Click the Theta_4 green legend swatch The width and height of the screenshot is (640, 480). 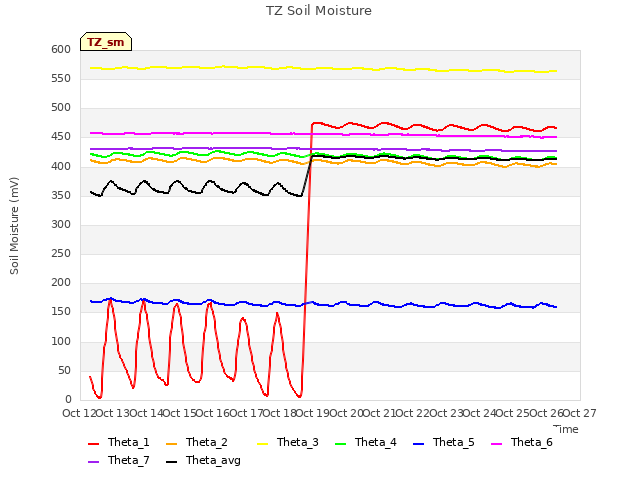tap(340, 444)
